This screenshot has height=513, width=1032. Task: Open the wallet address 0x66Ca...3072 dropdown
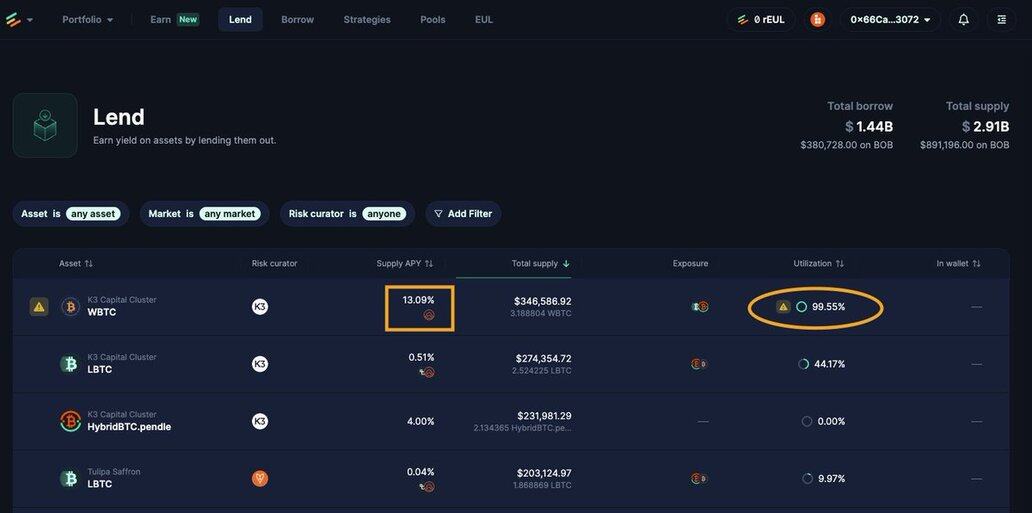[x=890, y=20]
